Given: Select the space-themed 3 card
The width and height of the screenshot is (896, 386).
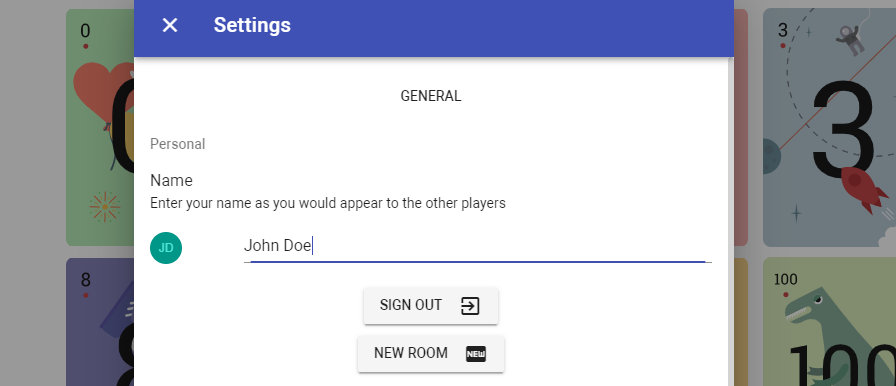Looking at the screenshot, I should (829, 127).
